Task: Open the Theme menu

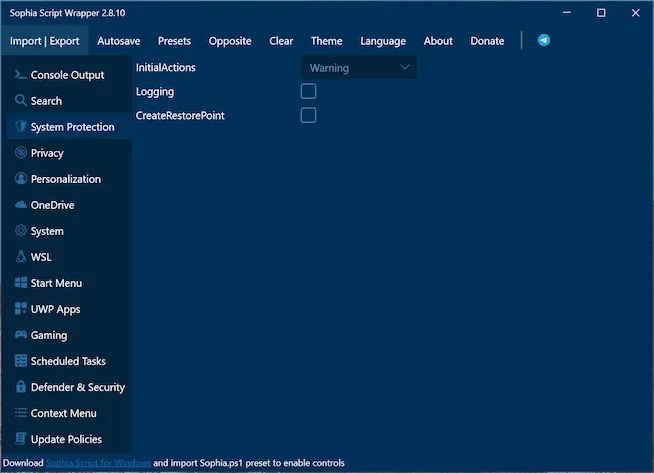Action: 326,41
